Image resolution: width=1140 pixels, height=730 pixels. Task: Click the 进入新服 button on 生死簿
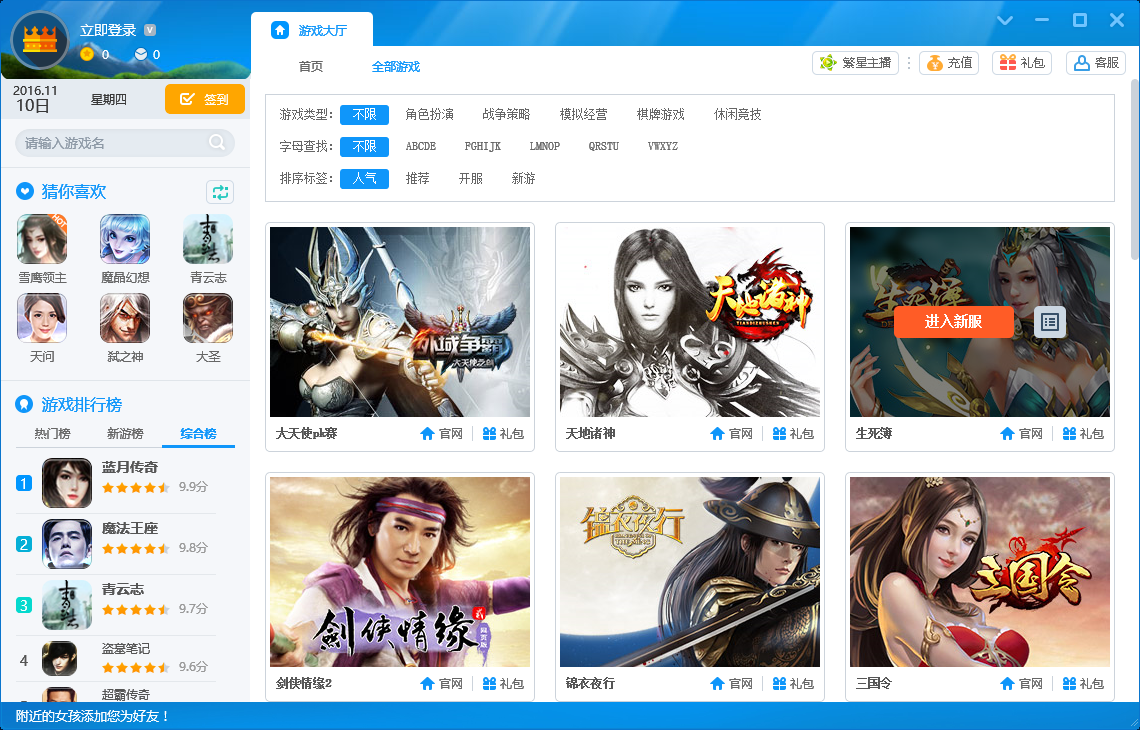(953, 321)
